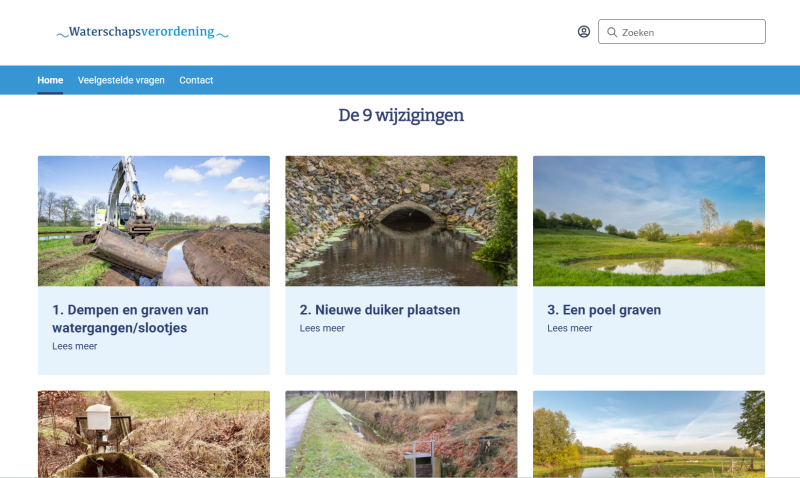Open the pond in meadow photo
The height and width of the screenshot is (478, 800).
(x=648, y=221)
